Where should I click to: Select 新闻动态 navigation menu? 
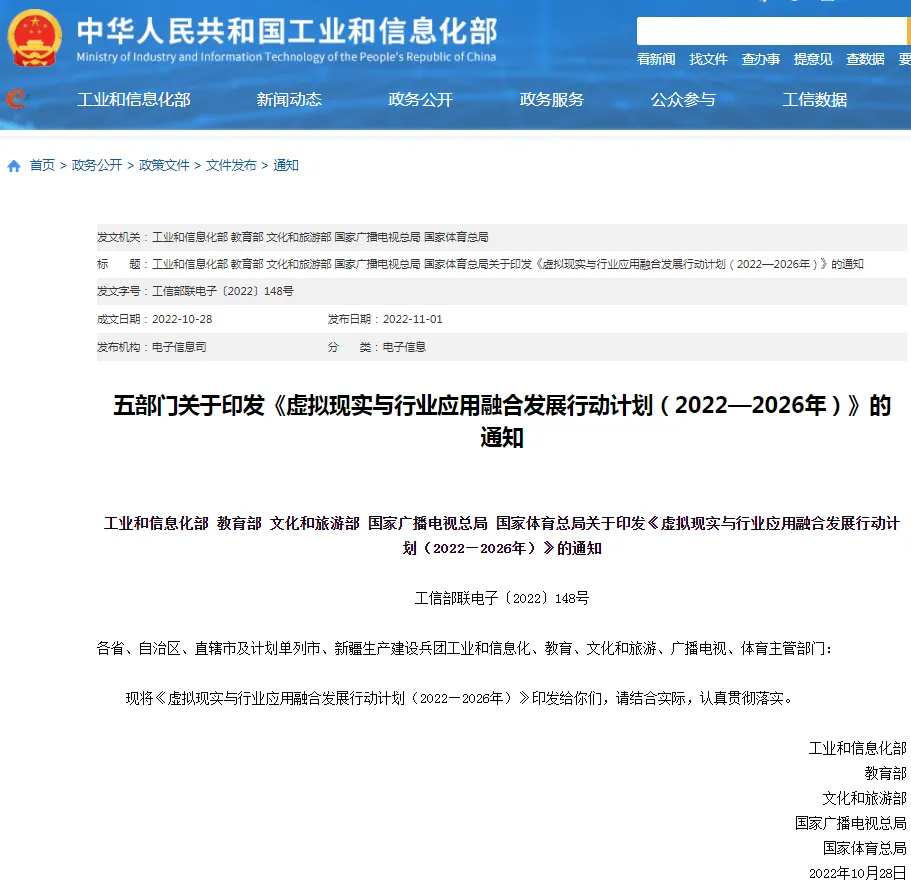coord(289,100)
